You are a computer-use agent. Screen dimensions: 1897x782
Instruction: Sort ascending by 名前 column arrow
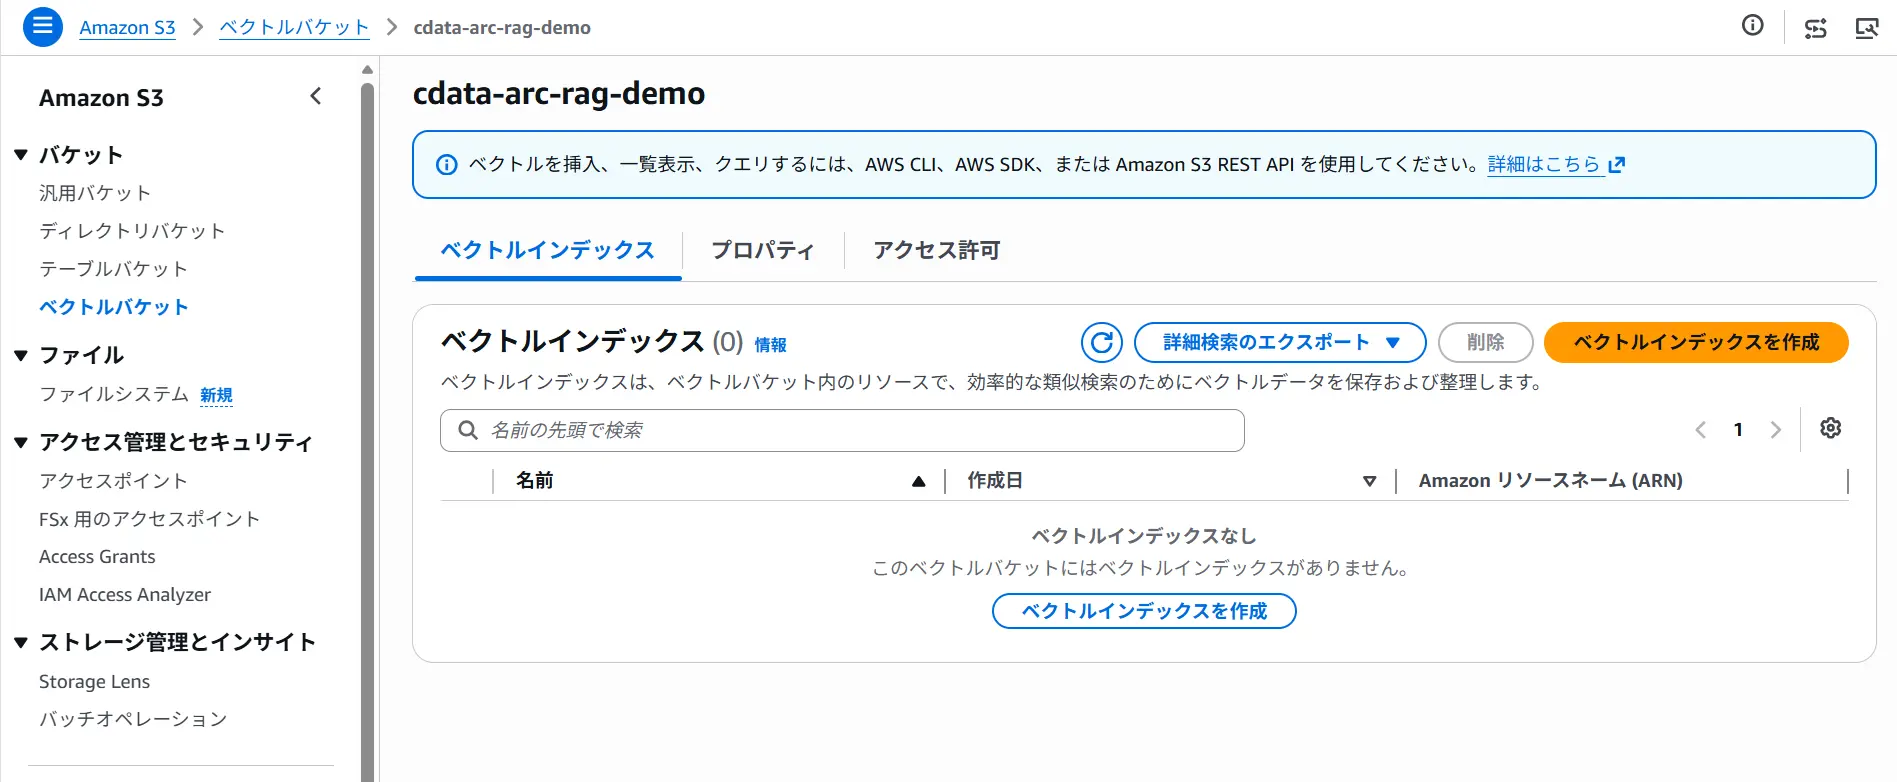coord(918,481)
